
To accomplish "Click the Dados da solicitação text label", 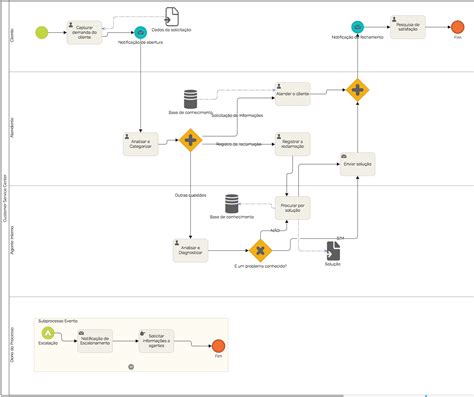I will click(x=171, y=30).
